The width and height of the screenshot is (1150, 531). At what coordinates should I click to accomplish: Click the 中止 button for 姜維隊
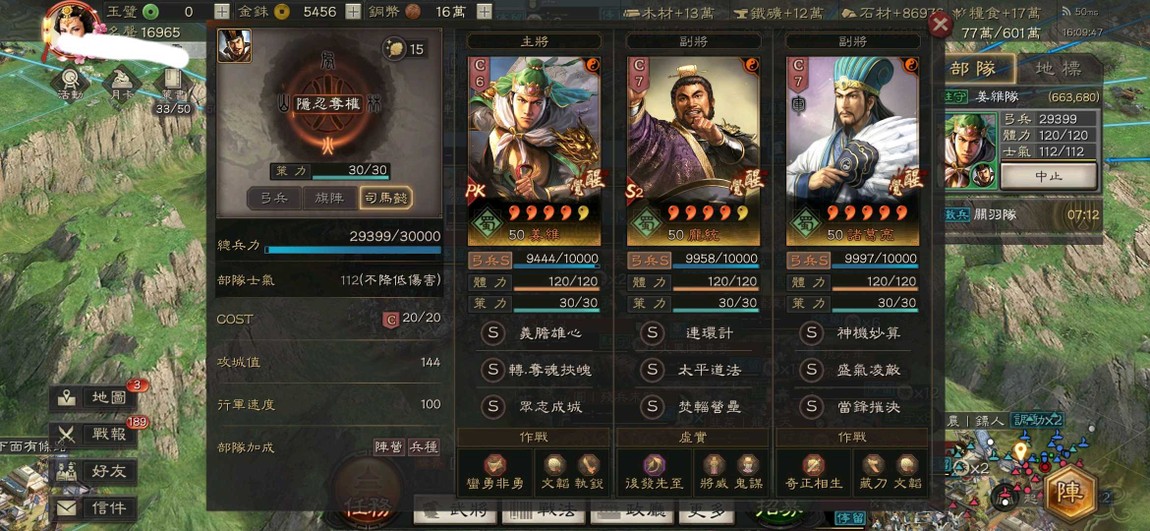(x=1048, y=176)
